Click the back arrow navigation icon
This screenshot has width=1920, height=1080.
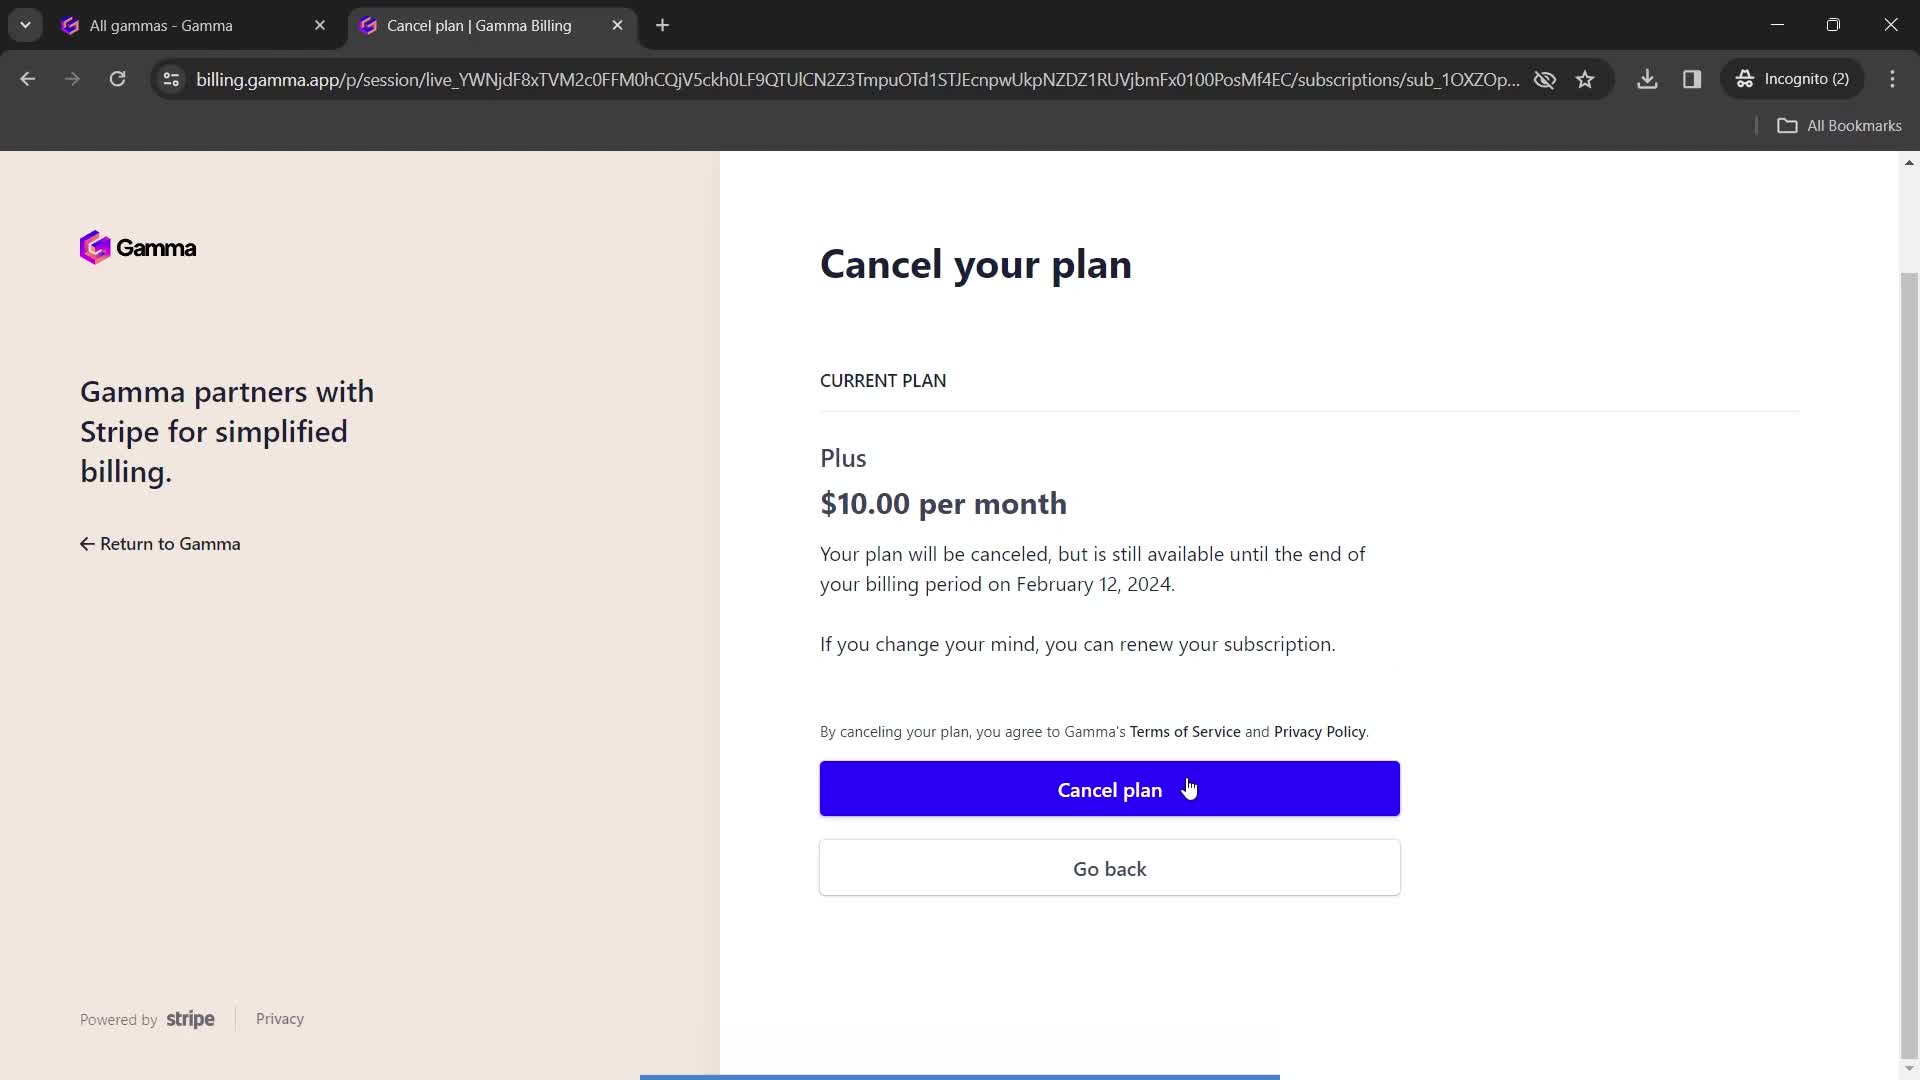(28, 79)
